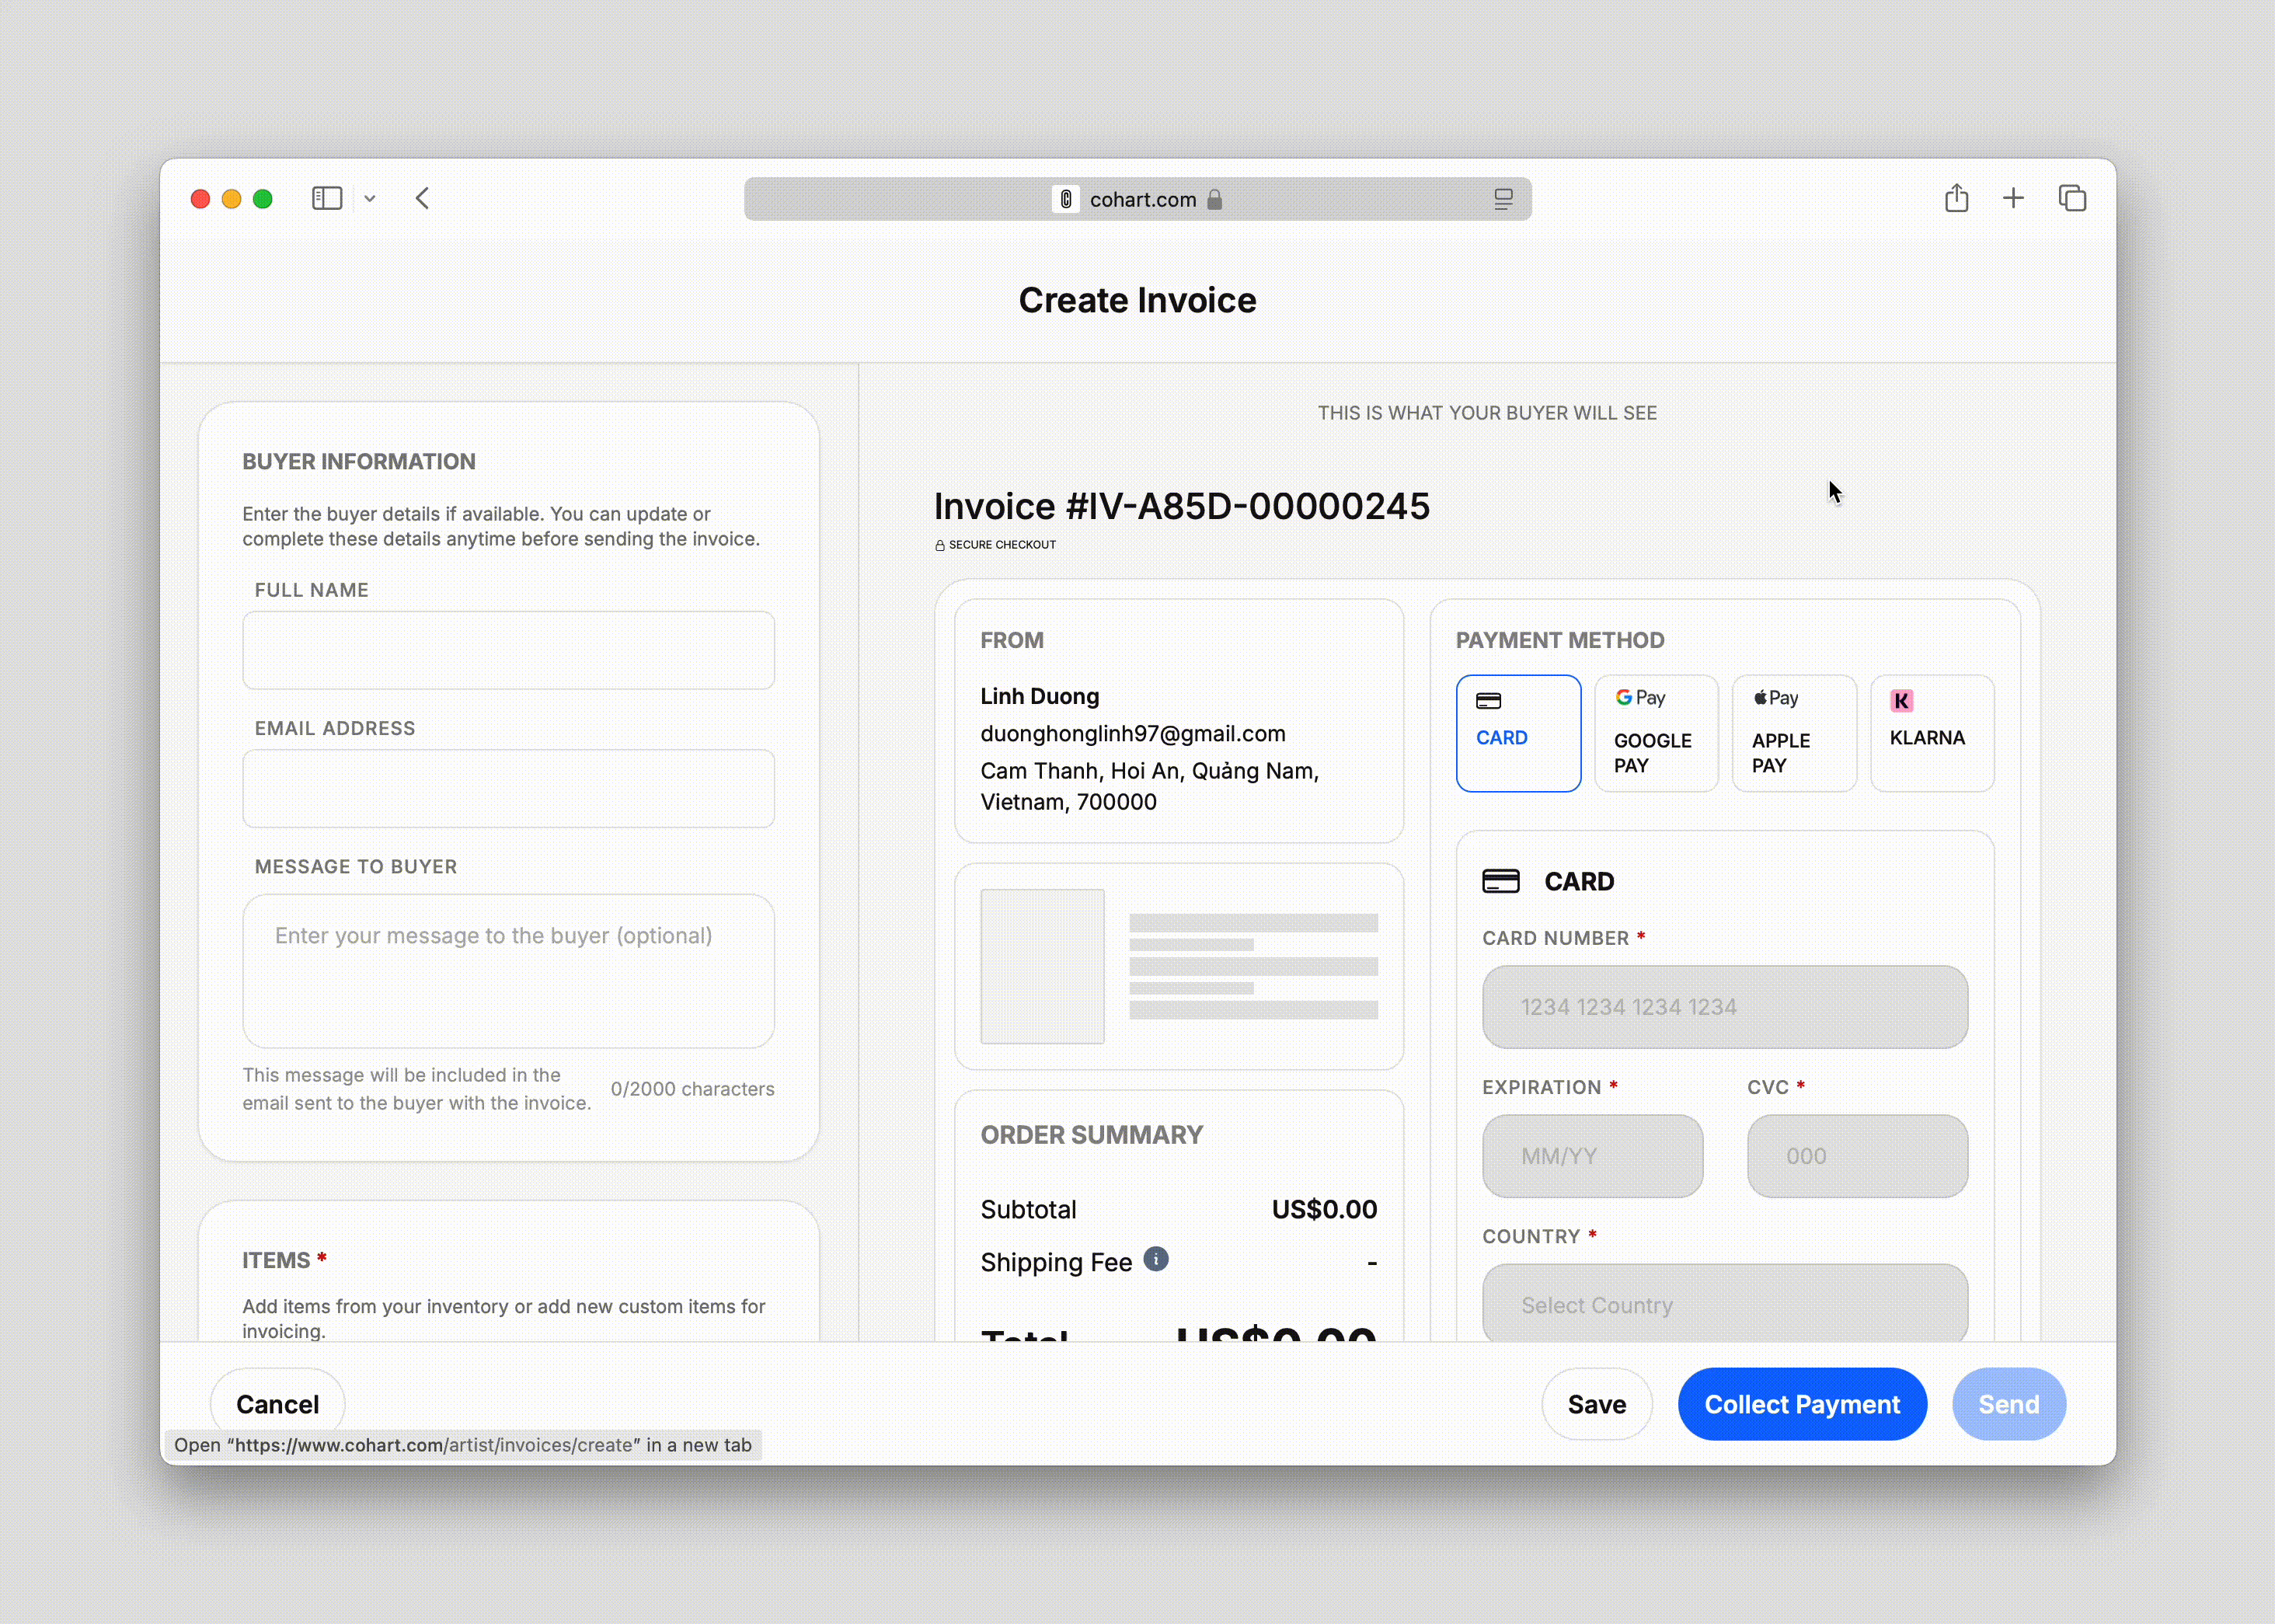Select Apple Pay as payment method
The image size is (2275, 1624).
[x=1793, y=733]
